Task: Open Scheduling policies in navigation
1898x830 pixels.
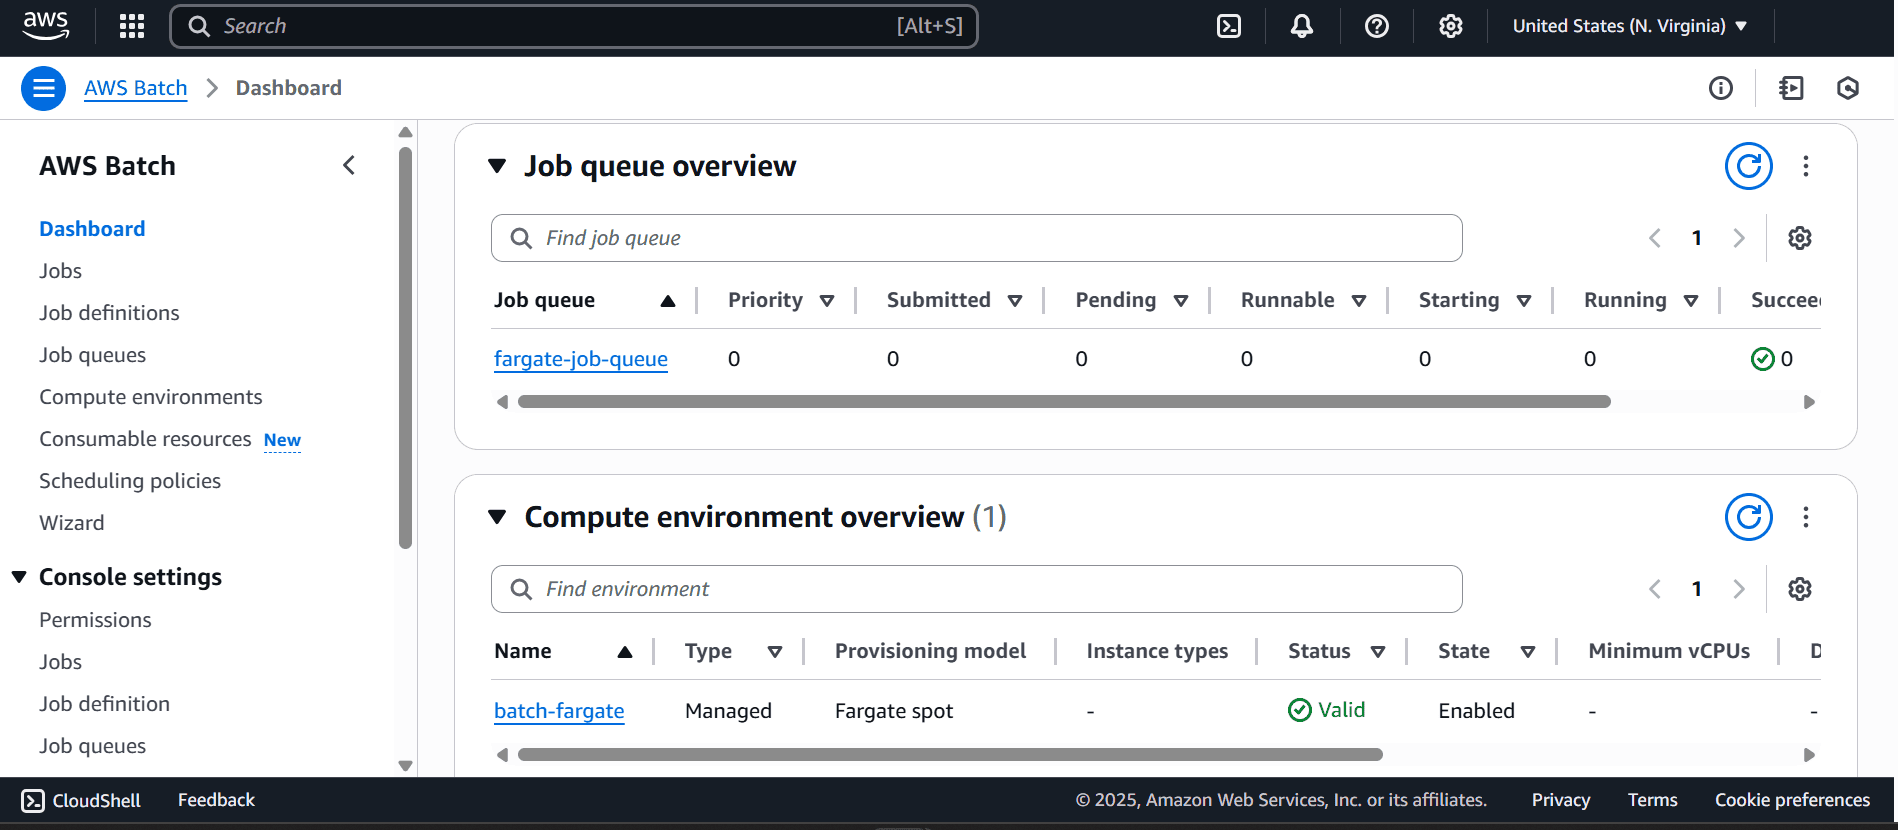Action: (130, 481)
